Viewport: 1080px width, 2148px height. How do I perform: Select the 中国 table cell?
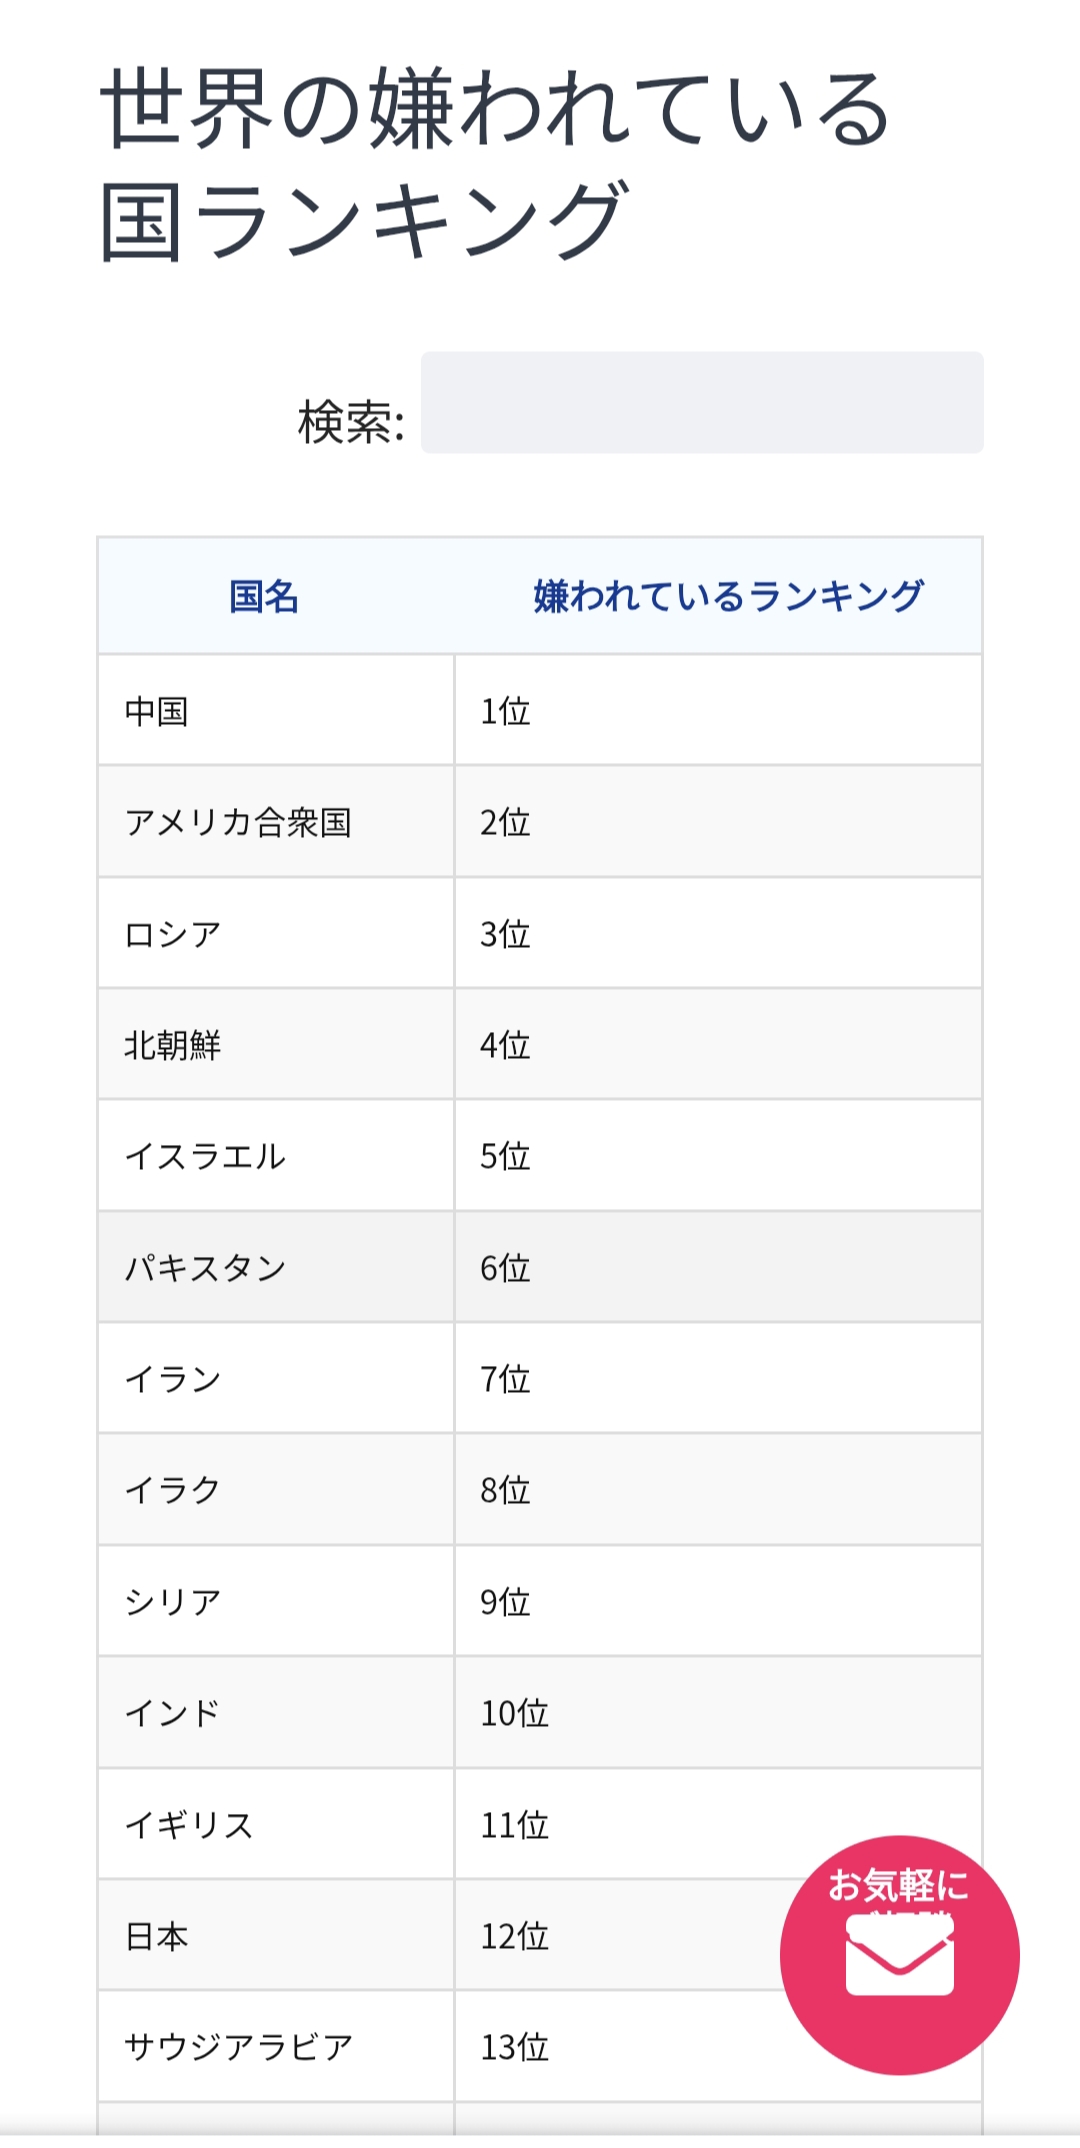157,711
